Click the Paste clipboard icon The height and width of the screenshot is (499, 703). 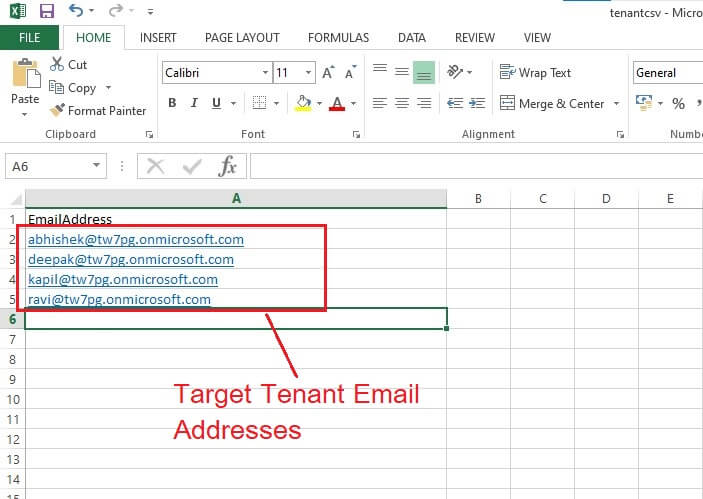24,80
